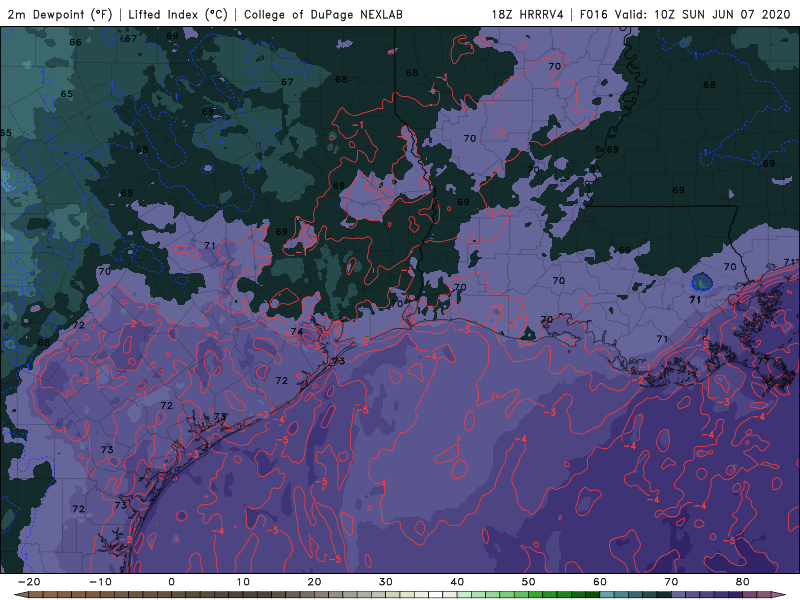
Task: Click the "F016" forecast hour text
Action: (593, 14)
